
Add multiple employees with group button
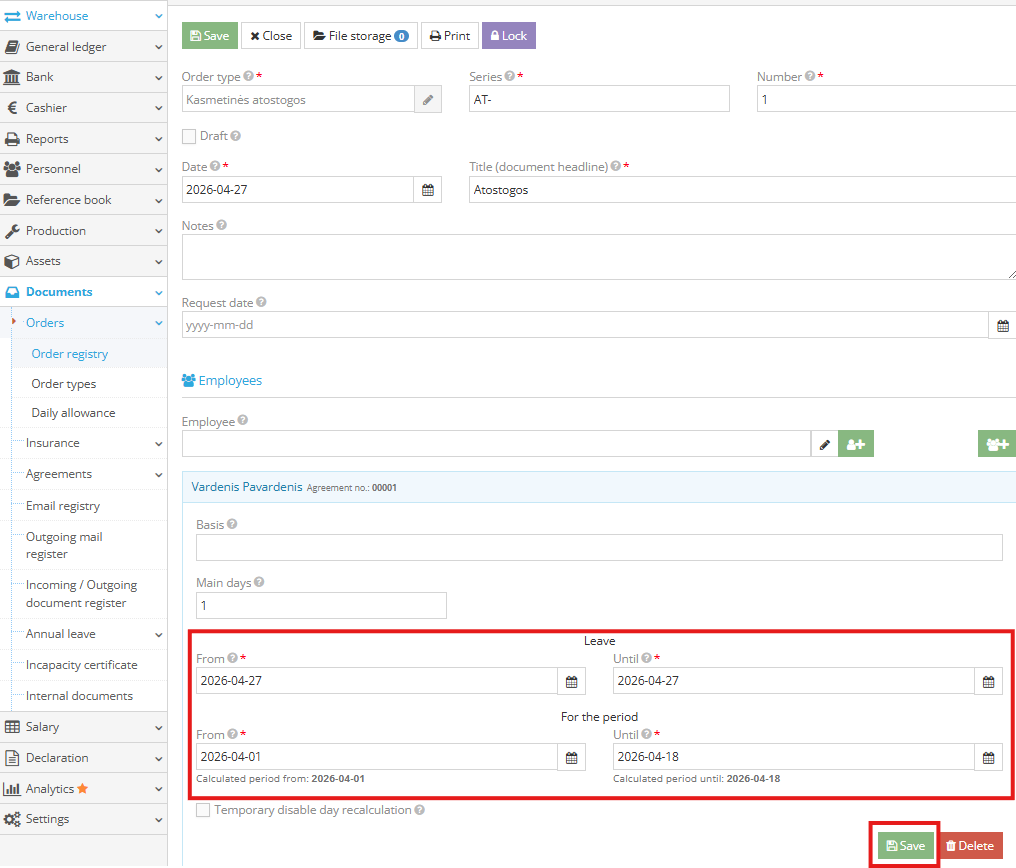tap(997, 444)
